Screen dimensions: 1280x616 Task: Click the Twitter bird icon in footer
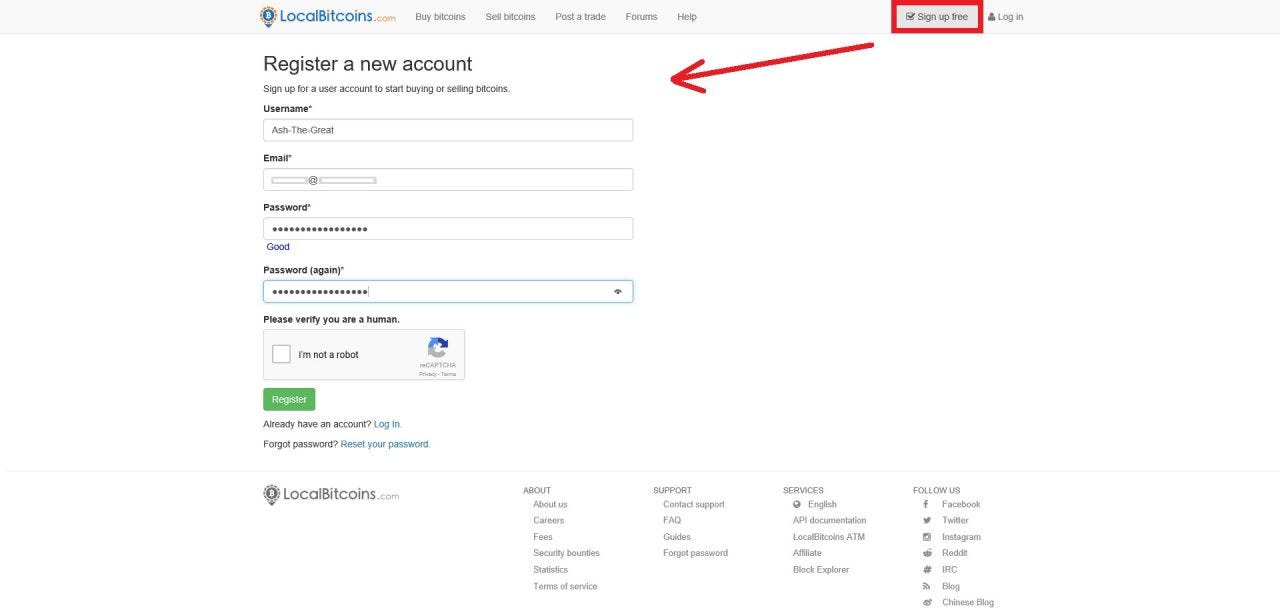927,520
